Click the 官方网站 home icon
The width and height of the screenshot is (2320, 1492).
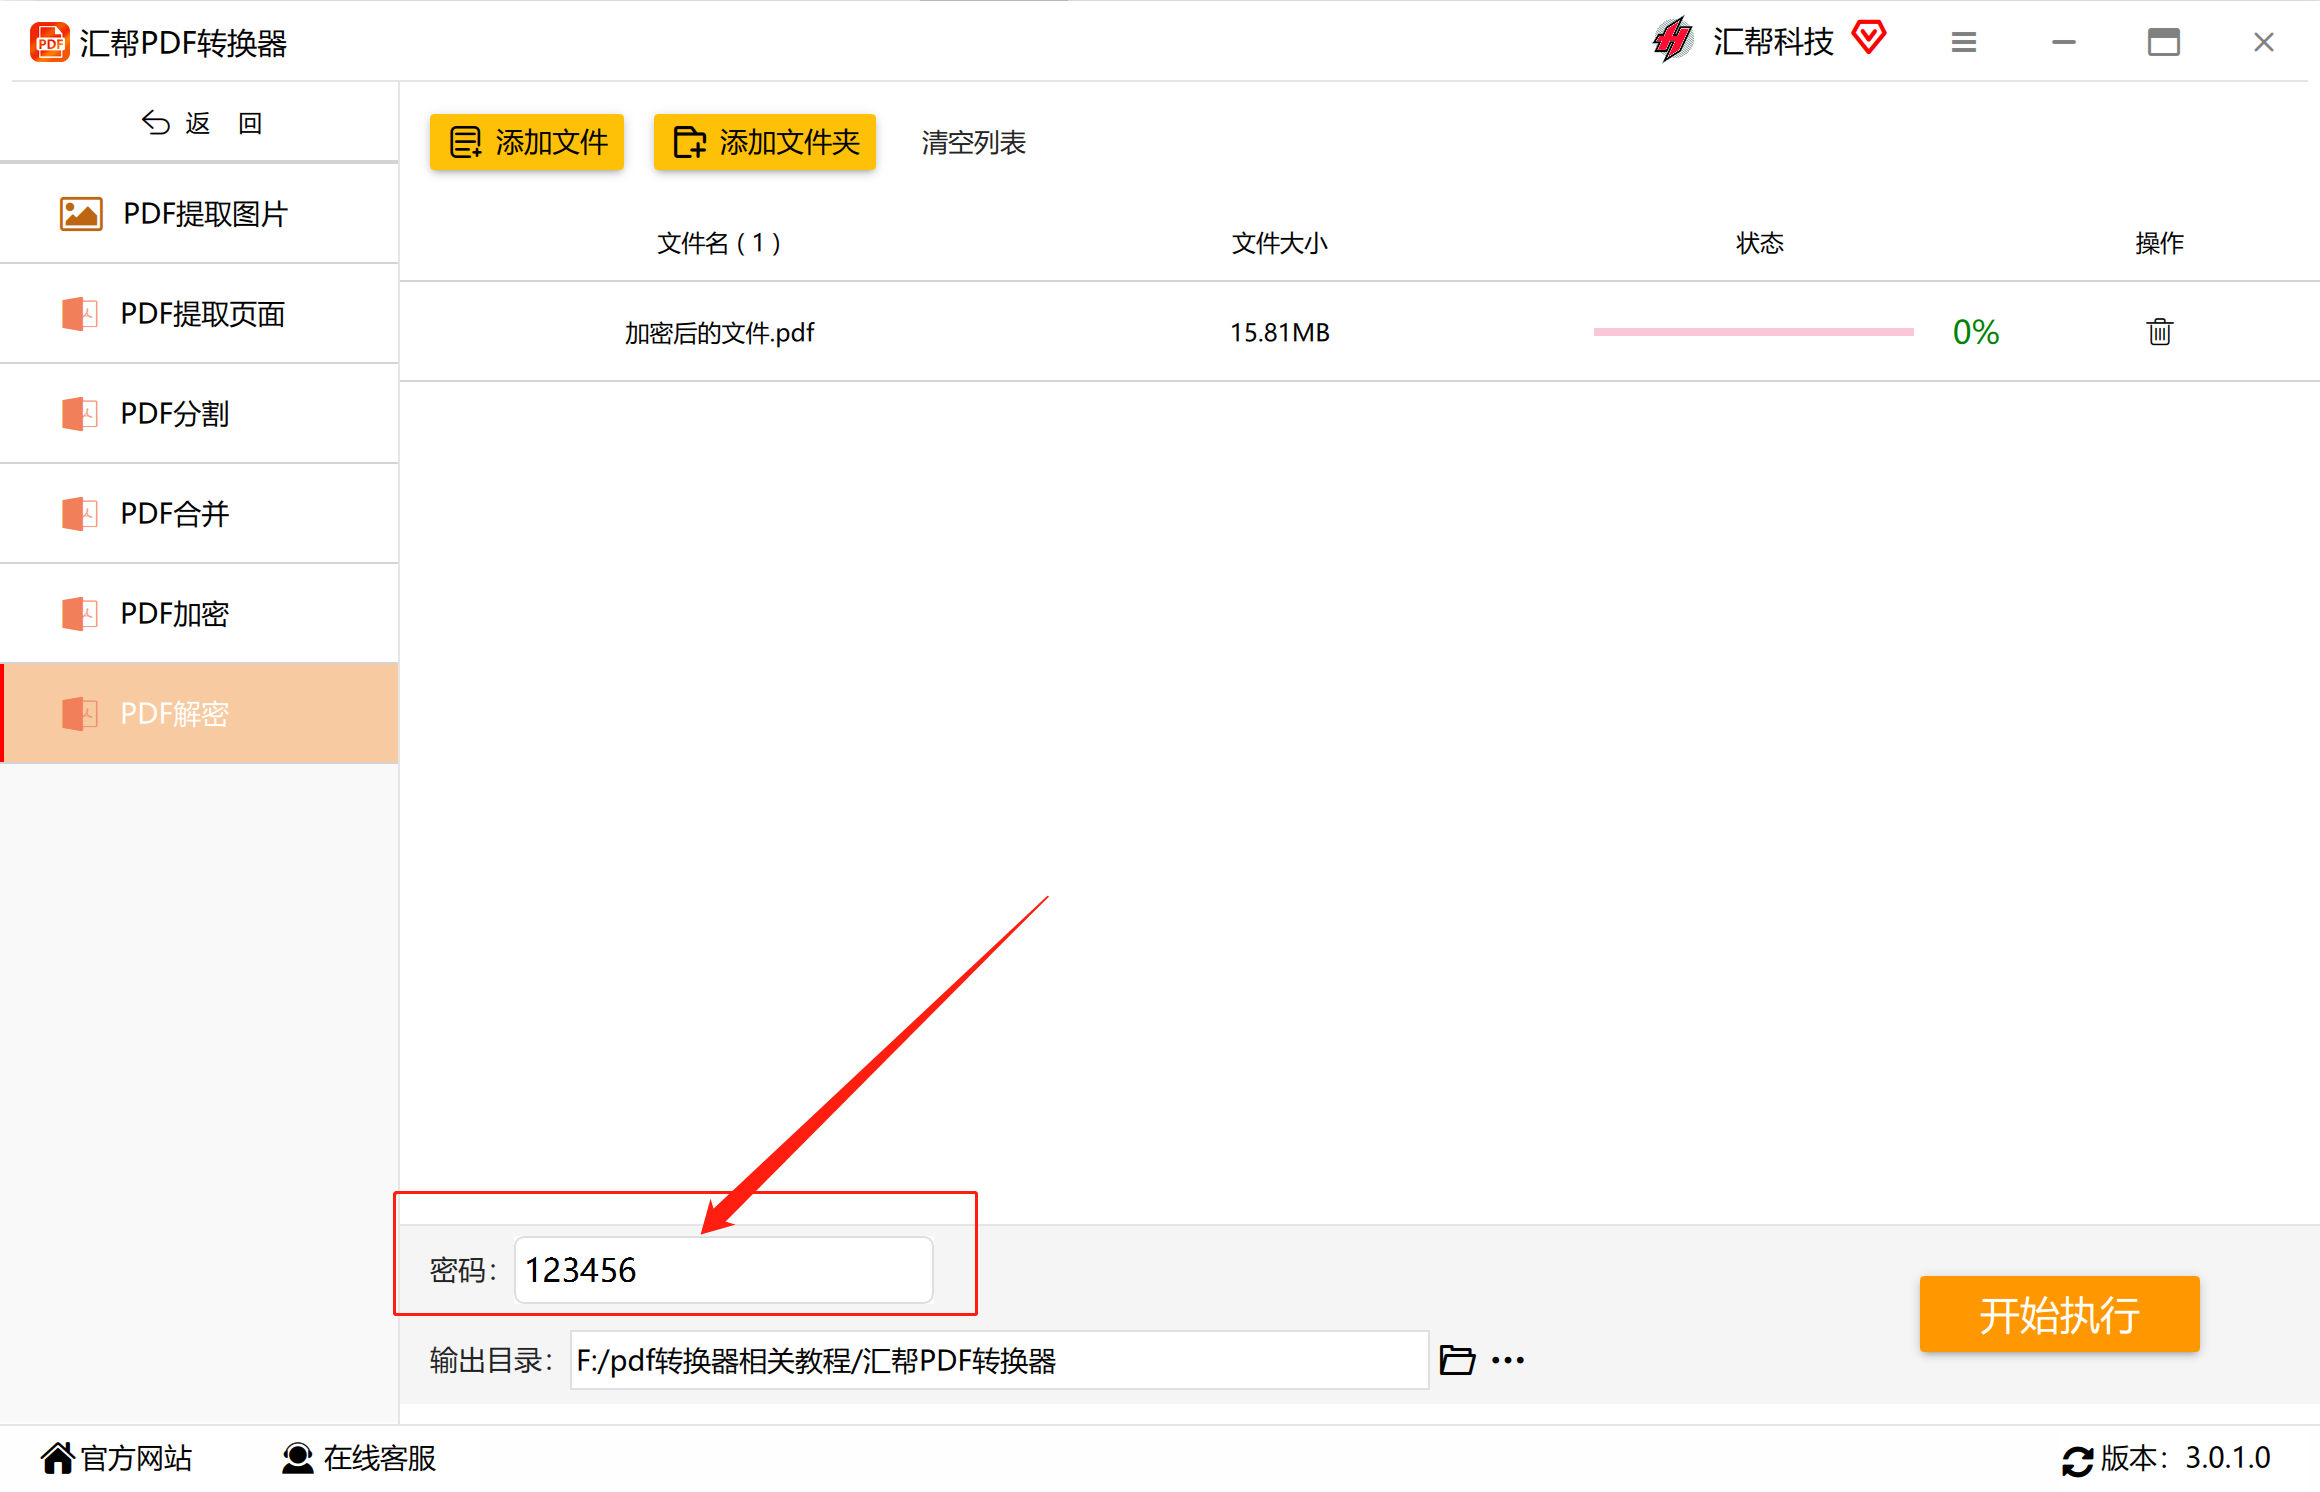57,1458
